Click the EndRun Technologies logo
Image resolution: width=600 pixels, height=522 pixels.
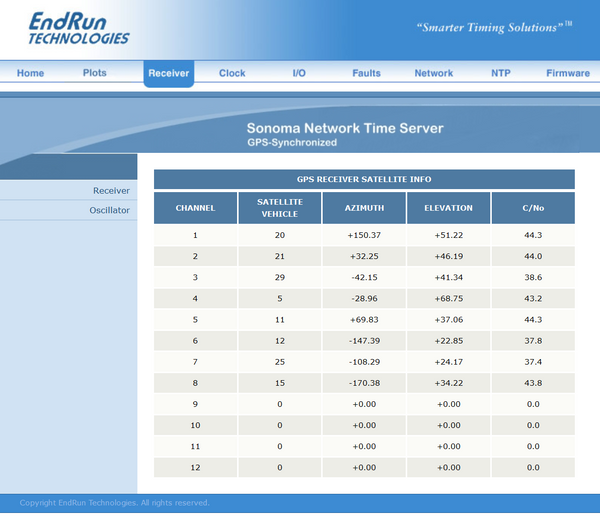click(79, 28)
